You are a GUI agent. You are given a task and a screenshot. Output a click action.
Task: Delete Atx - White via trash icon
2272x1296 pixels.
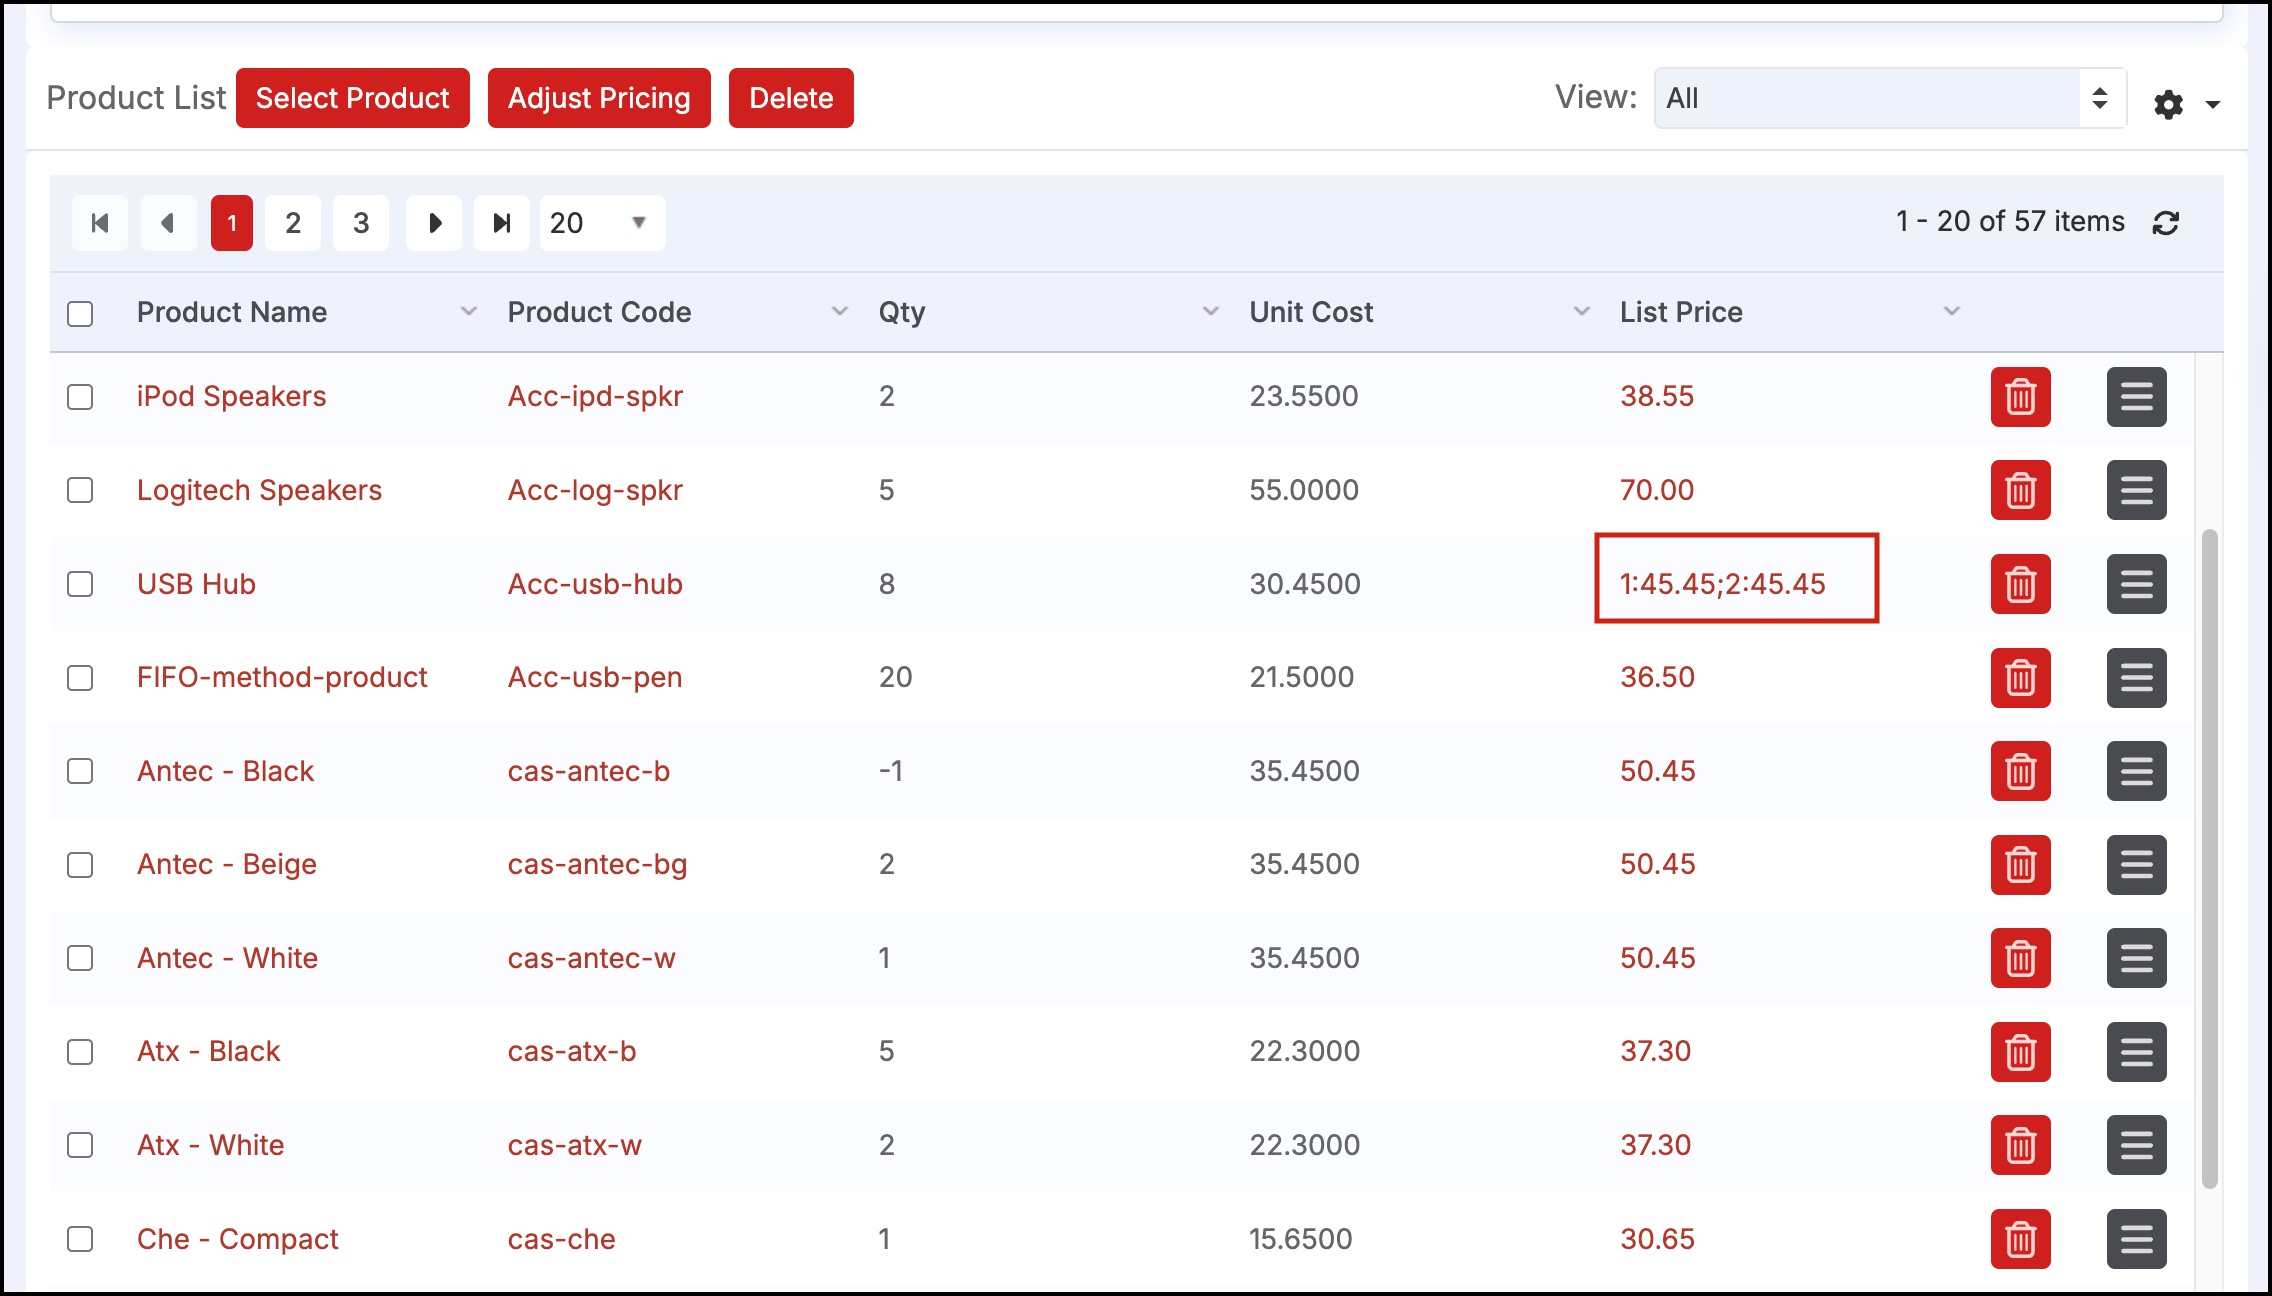2020,1145
